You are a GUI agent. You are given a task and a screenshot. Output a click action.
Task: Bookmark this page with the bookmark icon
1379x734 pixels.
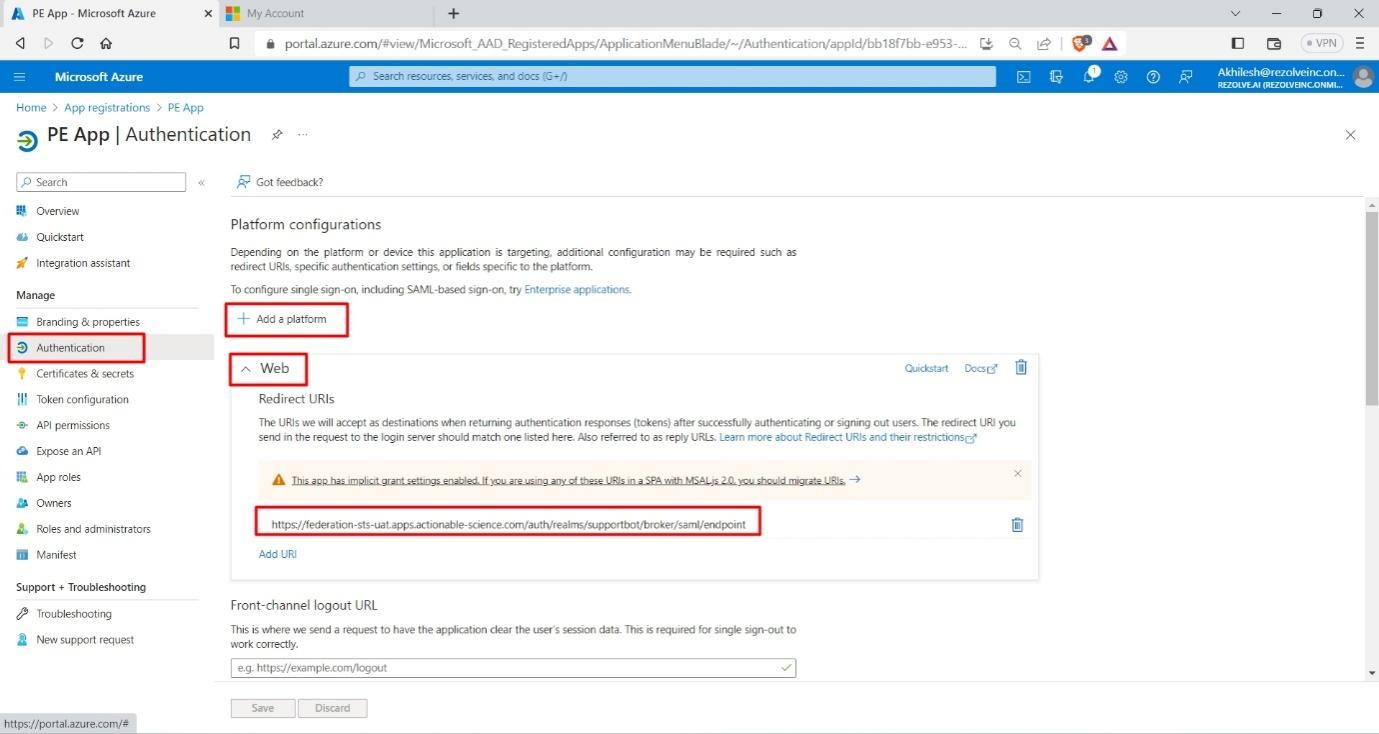point(235,43)
